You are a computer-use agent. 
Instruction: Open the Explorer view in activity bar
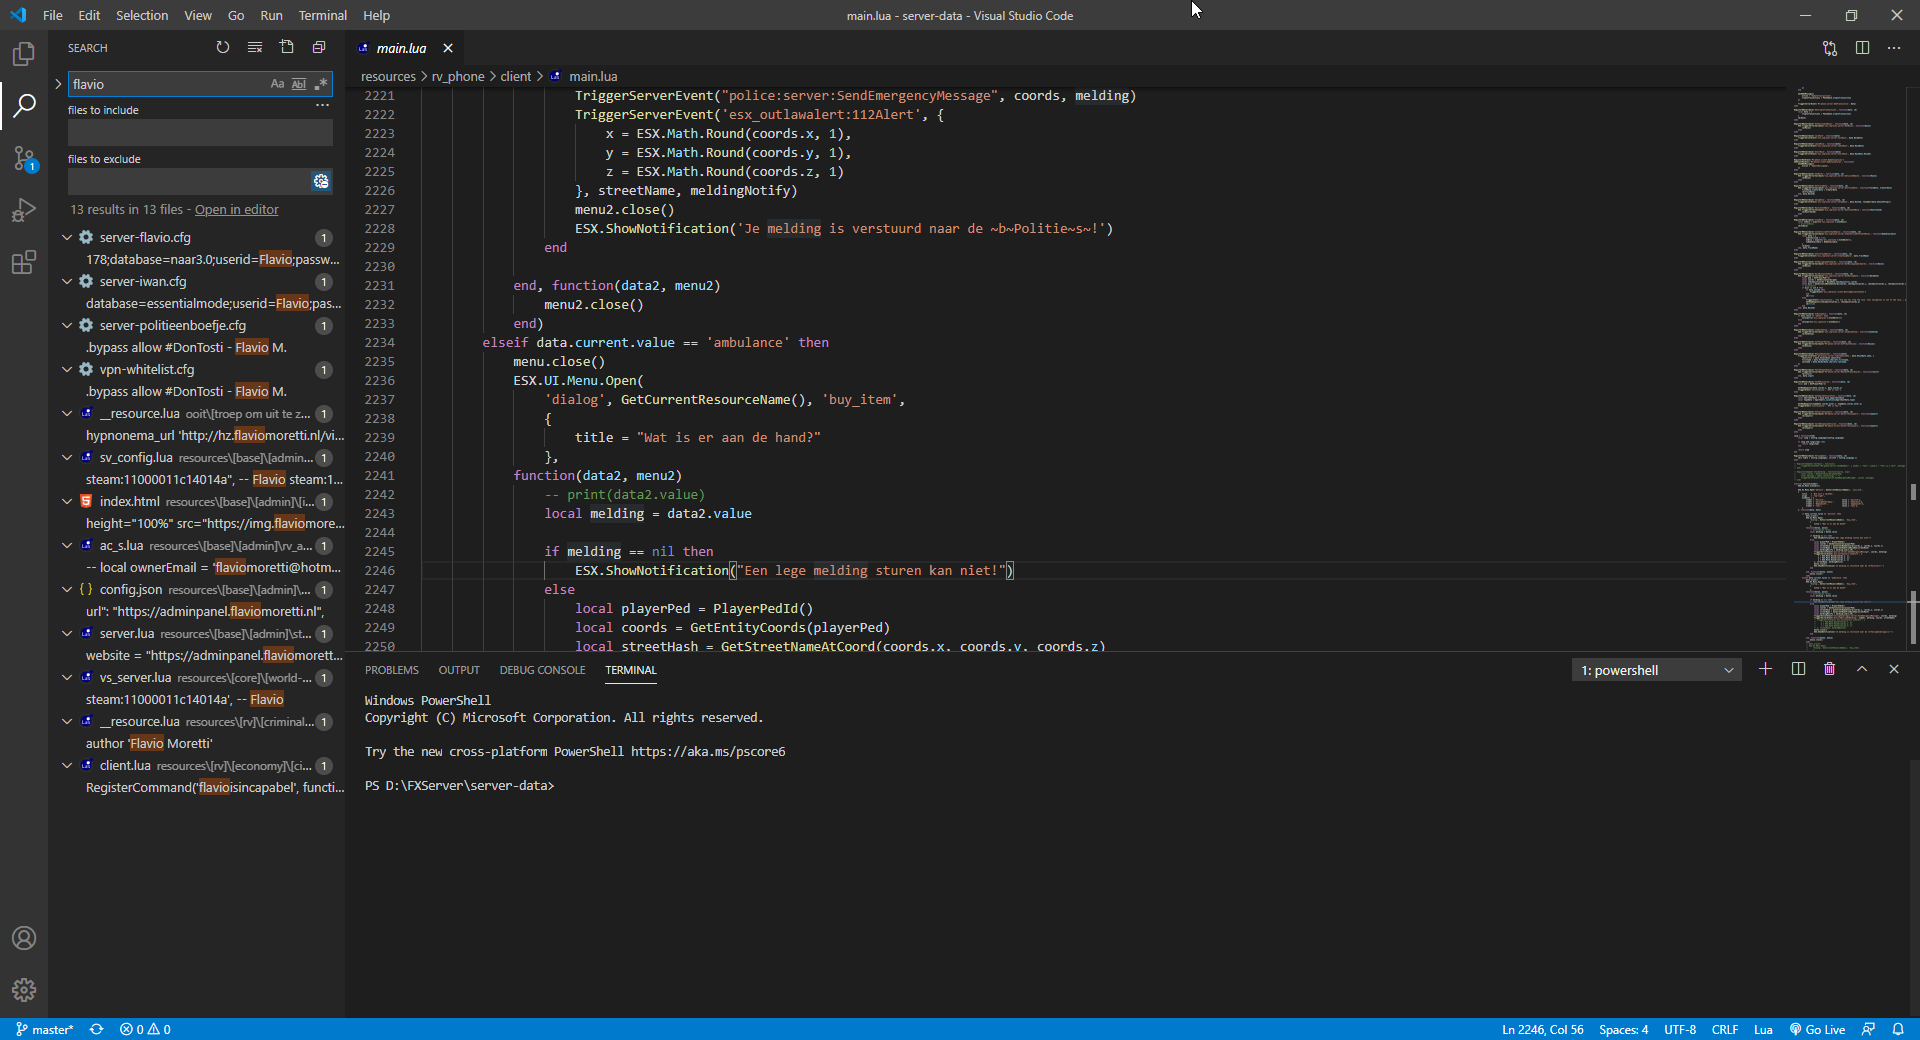pyautogui.click(x=24, y=54)
